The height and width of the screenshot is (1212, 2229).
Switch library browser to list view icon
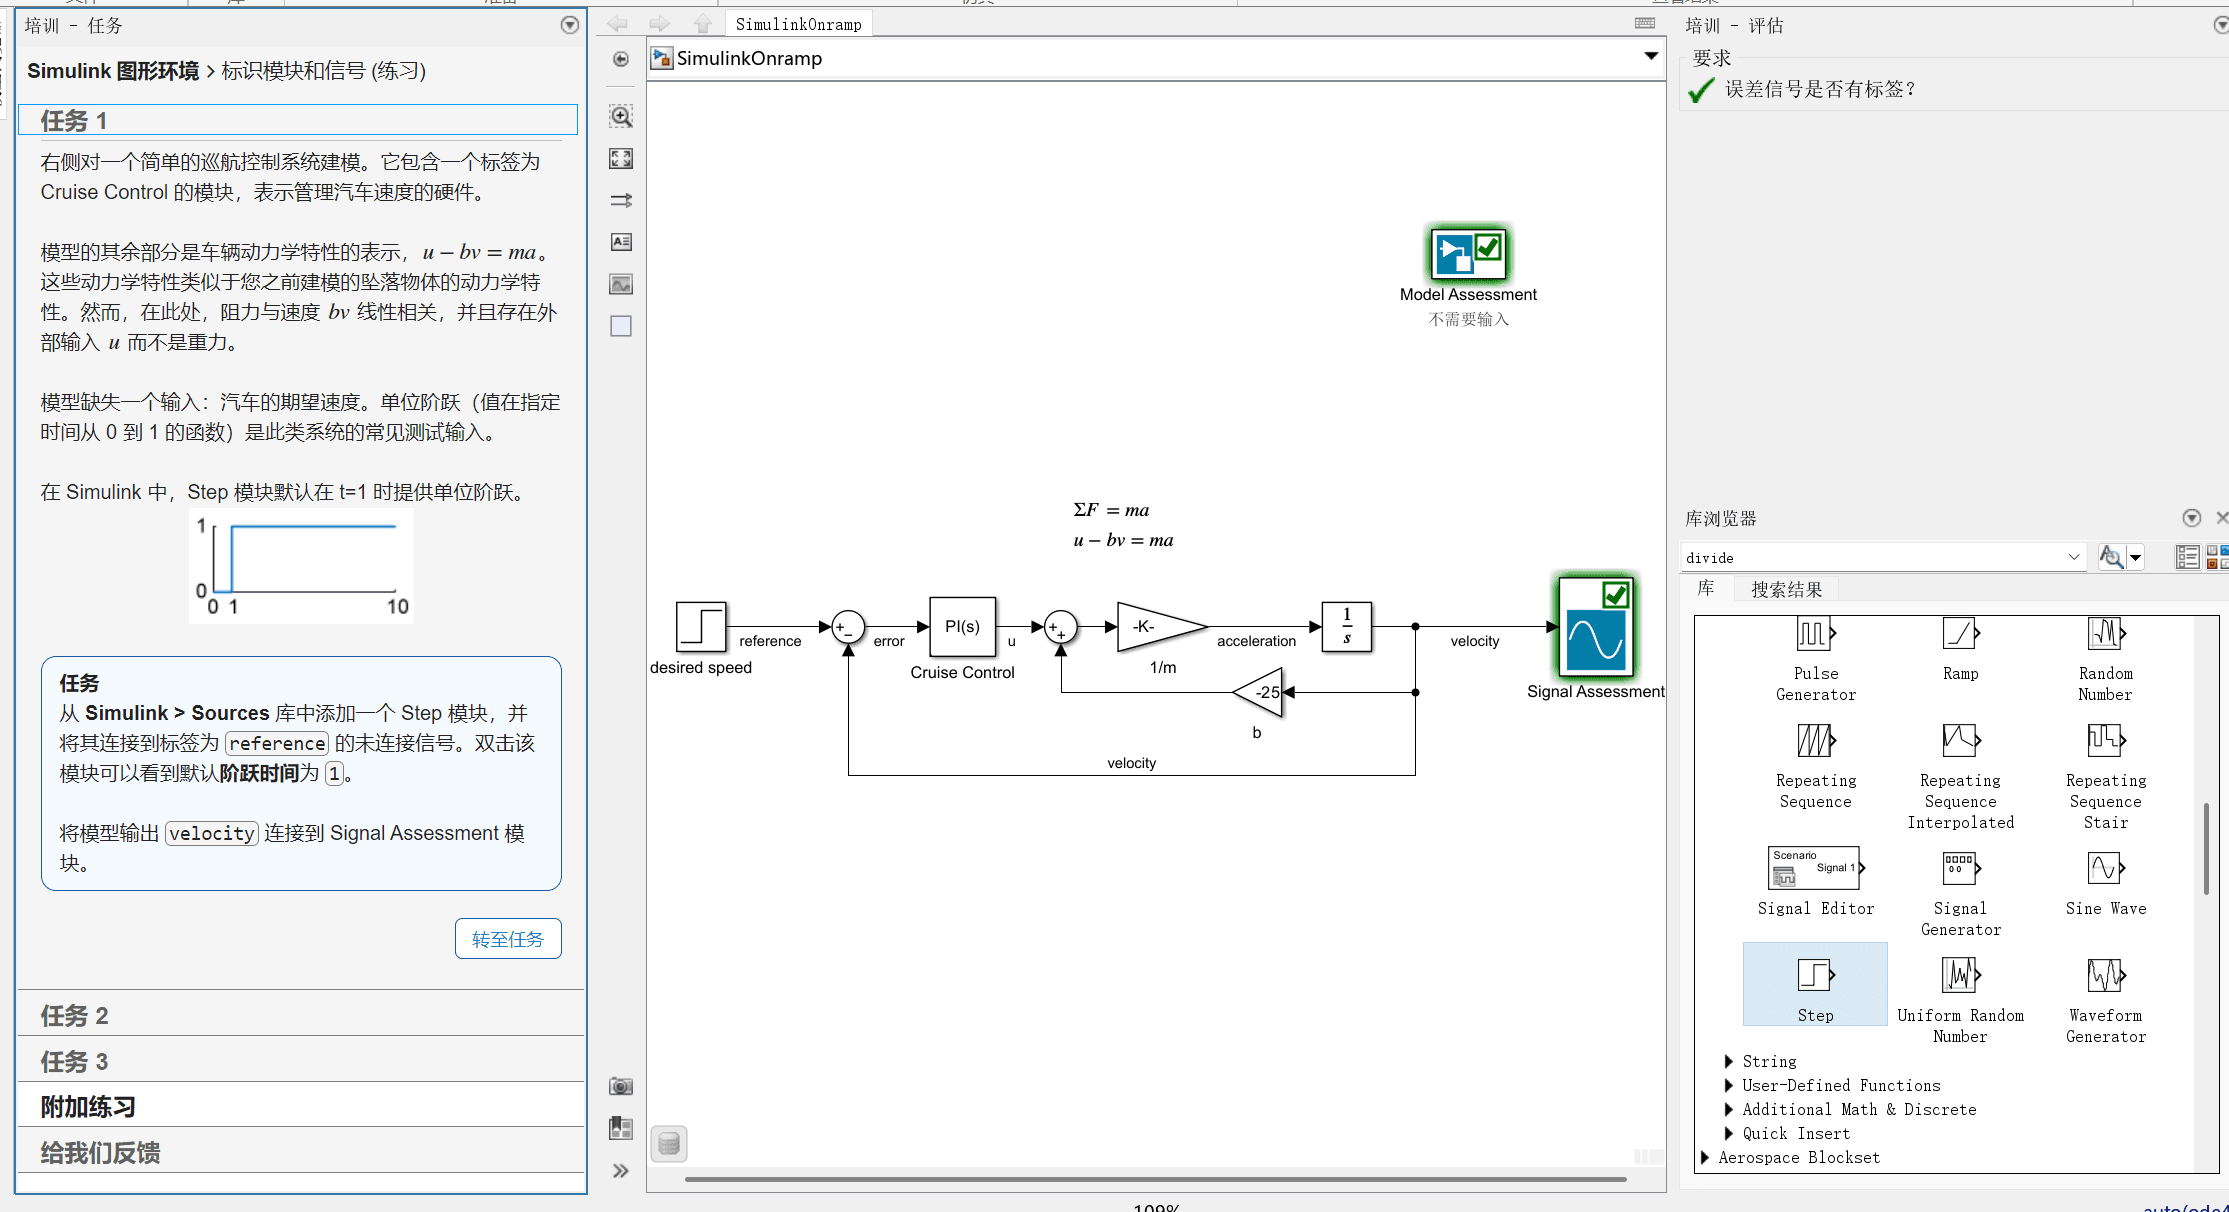(2187, 557)
